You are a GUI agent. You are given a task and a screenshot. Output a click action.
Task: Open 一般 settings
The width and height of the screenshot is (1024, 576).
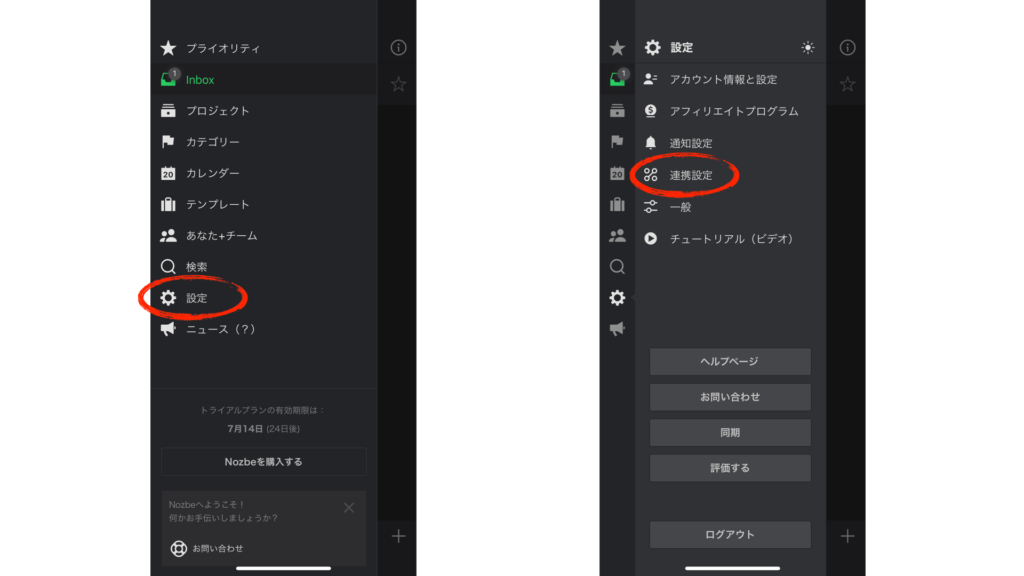pyautogui.click(x=730, y=207)
